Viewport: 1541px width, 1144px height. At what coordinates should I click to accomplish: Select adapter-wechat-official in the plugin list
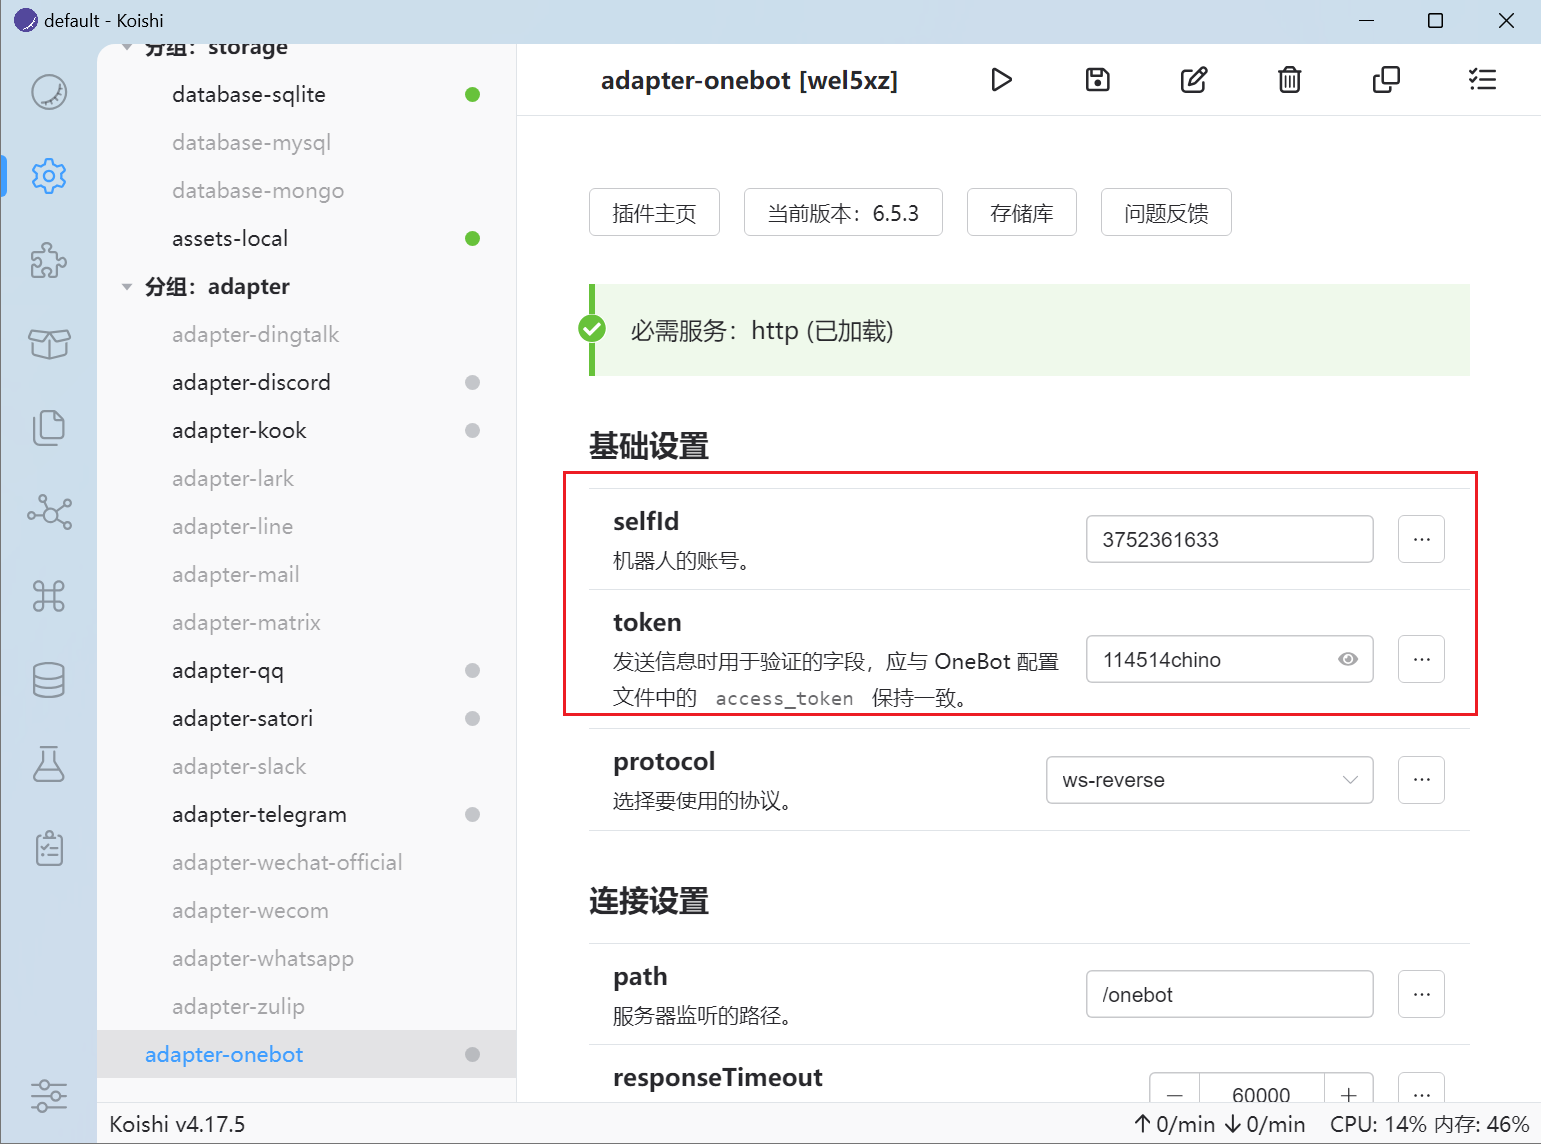coord(307,862)
